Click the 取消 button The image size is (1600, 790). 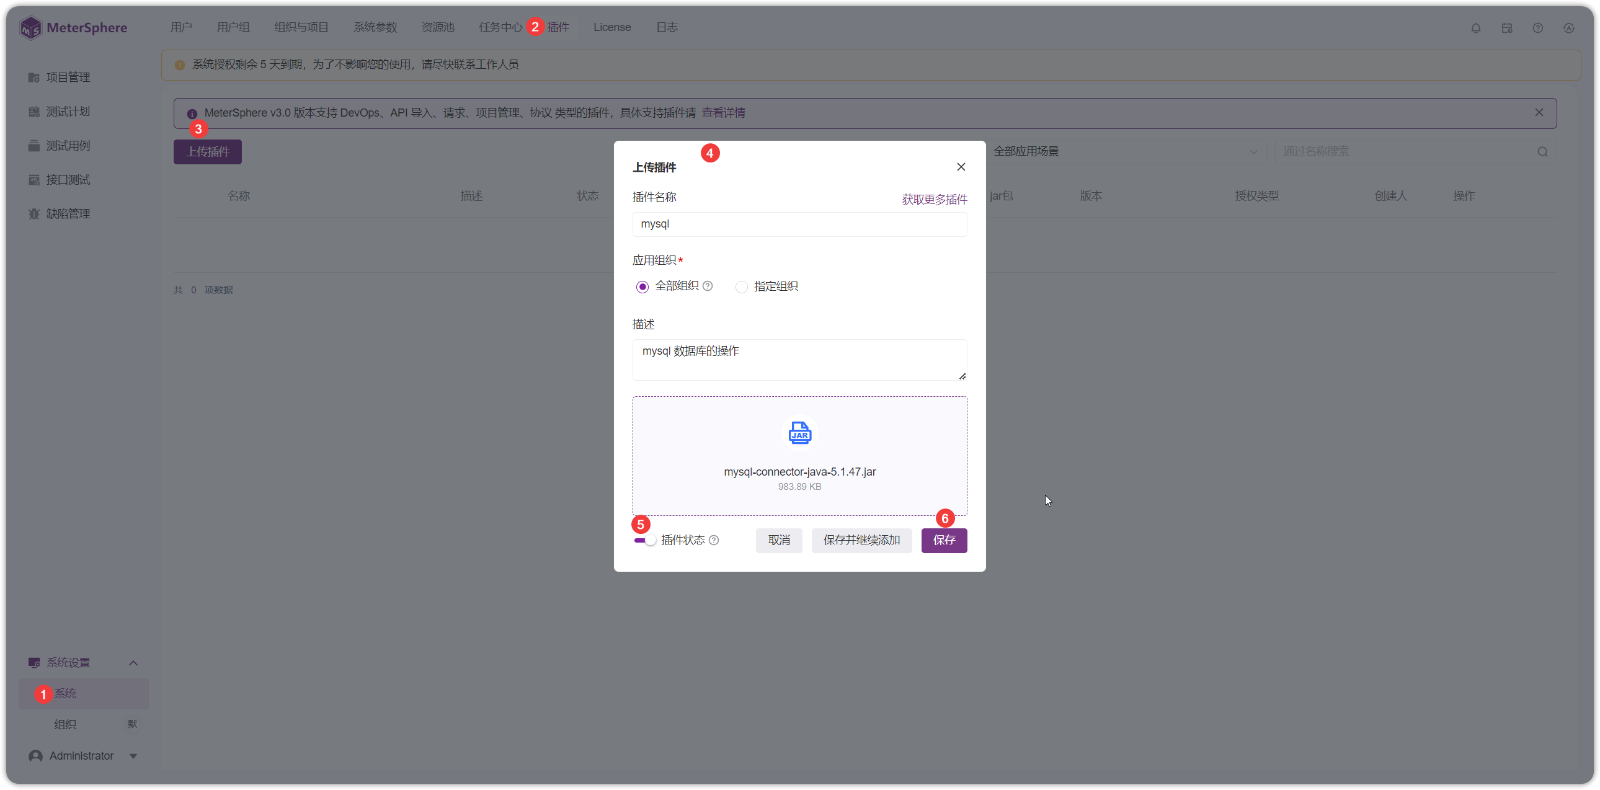pos(779,540)
